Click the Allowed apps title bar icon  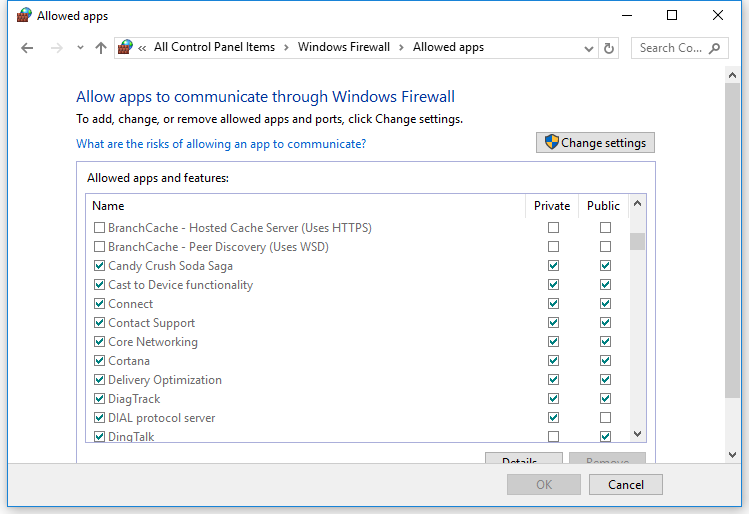[24, 16]
